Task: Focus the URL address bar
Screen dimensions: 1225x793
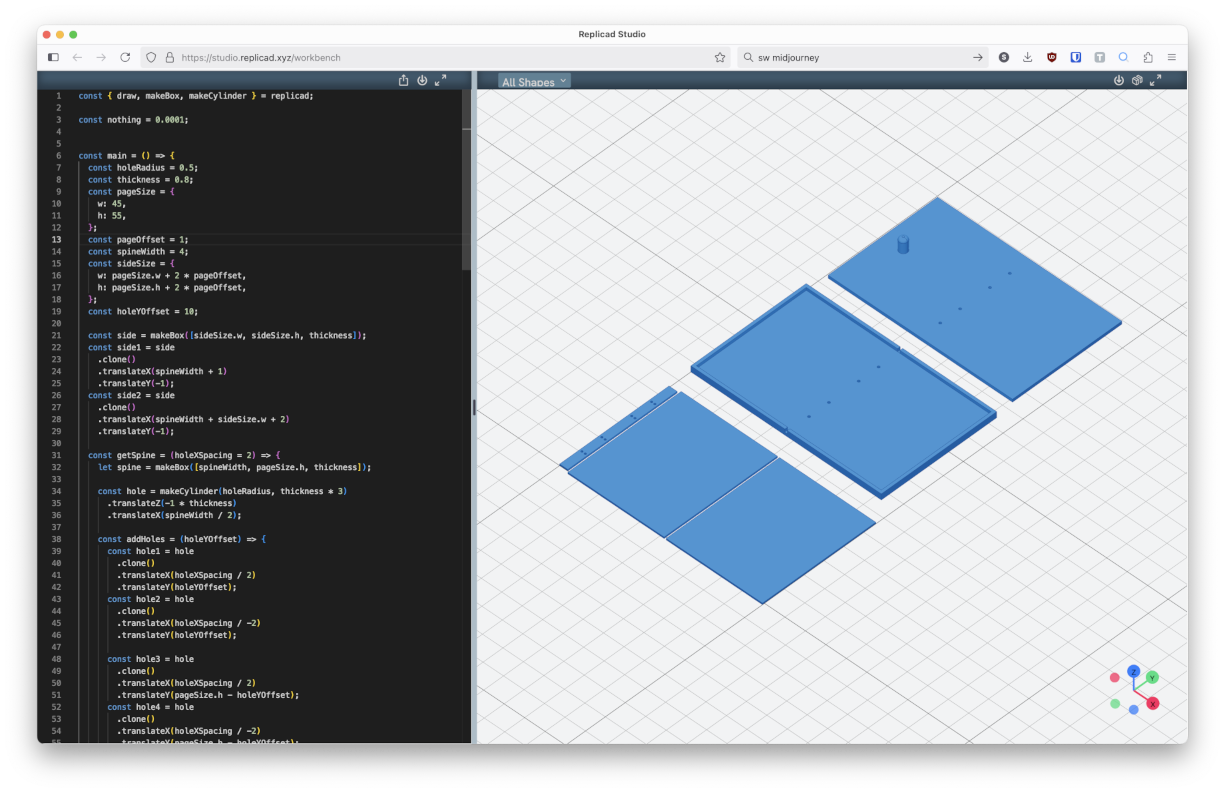Action: [x=438, y=58]
